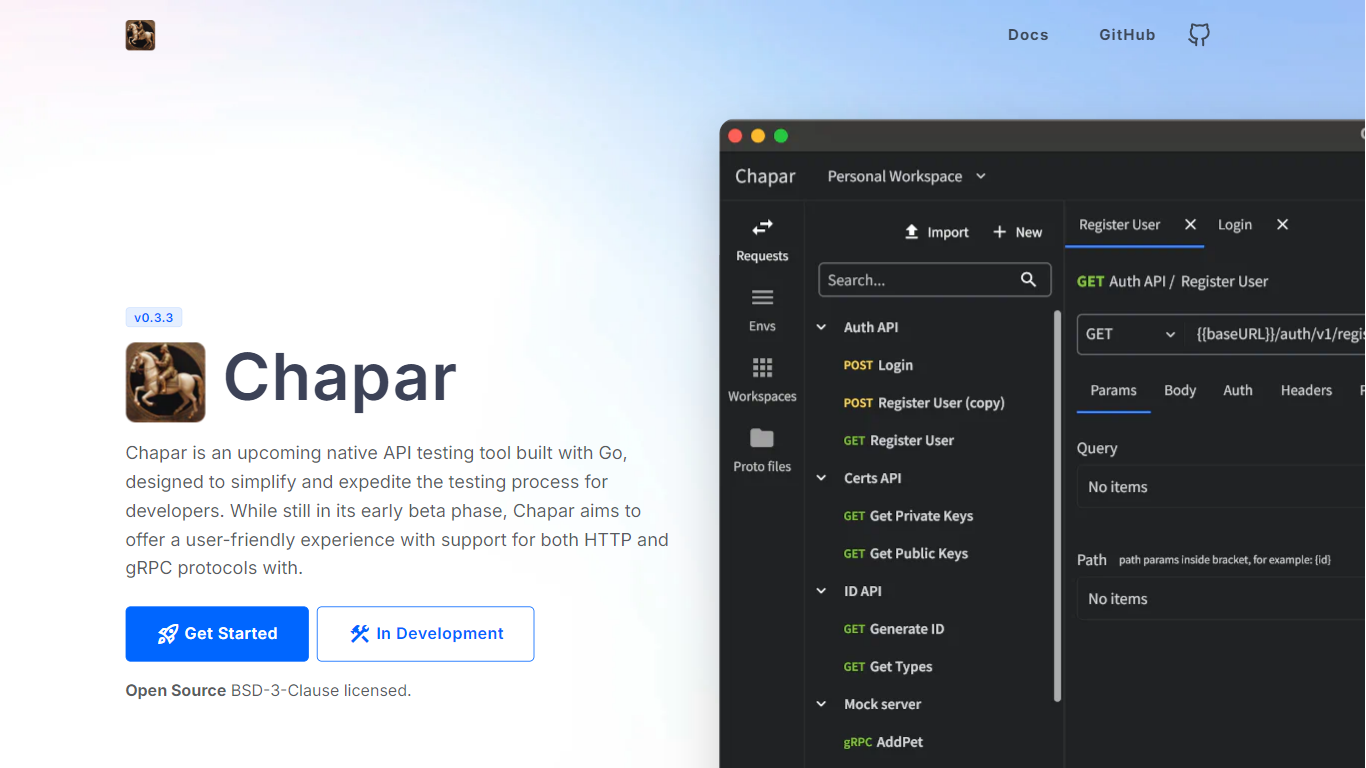Collapse the Certs API group
This screenshot has width=1366, height=768.
[x=822, y=478]
